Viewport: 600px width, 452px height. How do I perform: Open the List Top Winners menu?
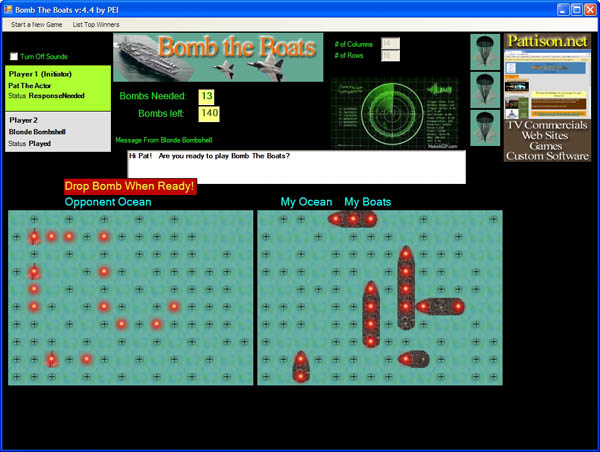pos(97,23)
